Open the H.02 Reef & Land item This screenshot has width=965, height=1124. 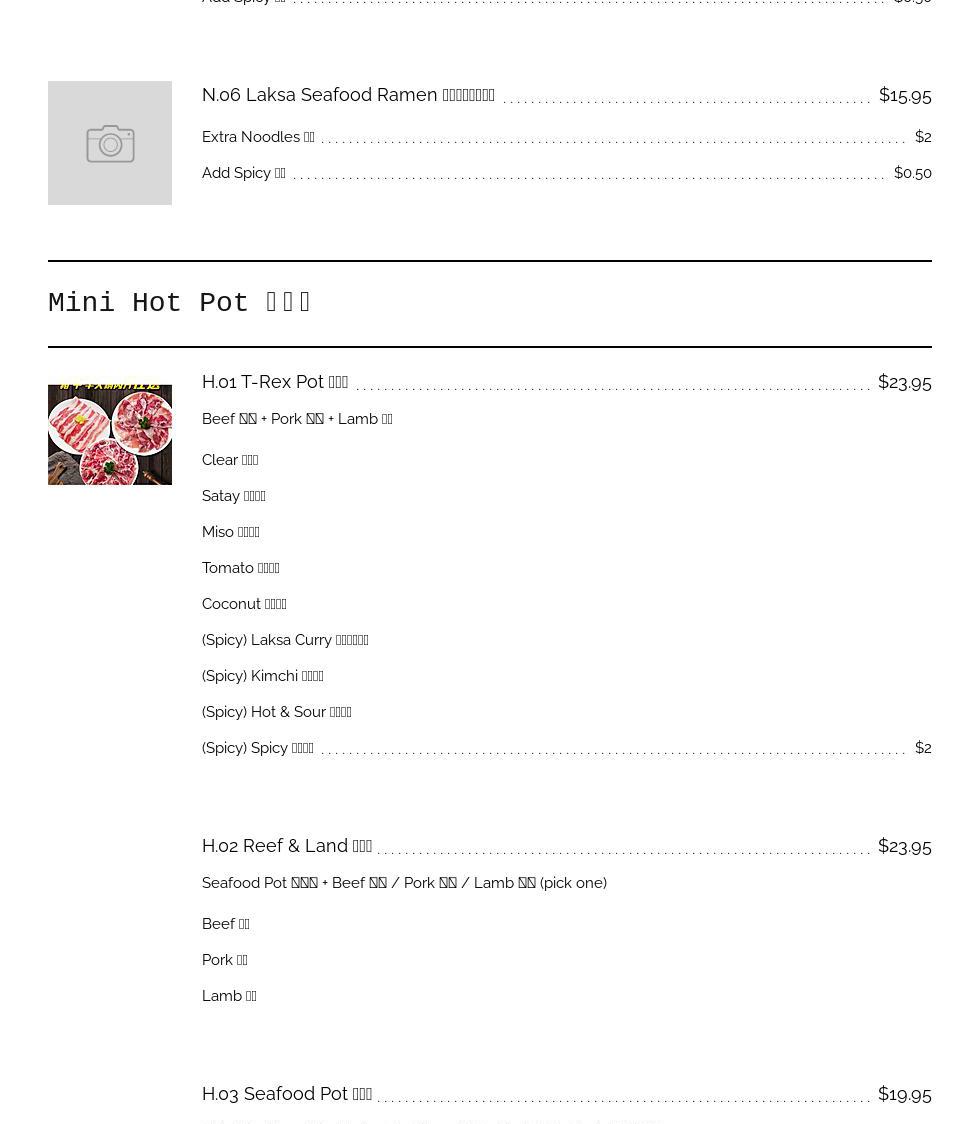tap(287, 846)
